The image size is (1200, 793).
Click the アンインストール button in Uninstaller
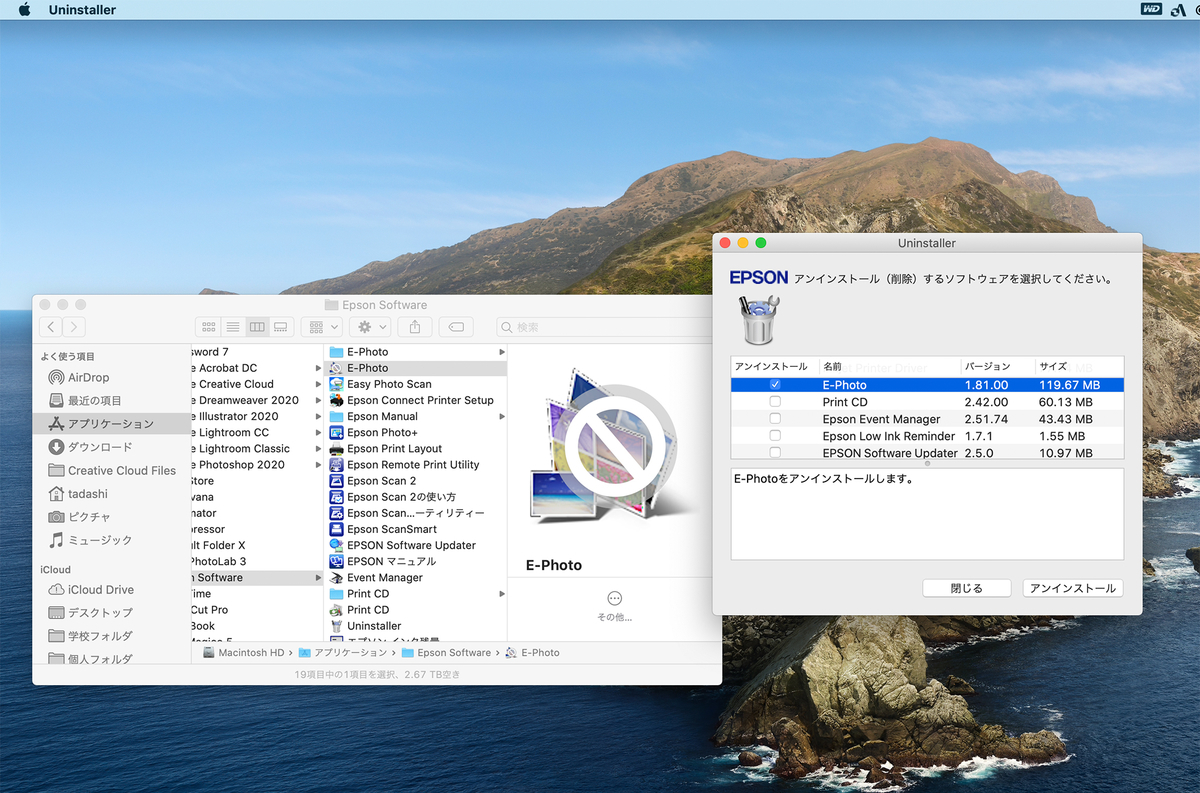(1073, 588)
